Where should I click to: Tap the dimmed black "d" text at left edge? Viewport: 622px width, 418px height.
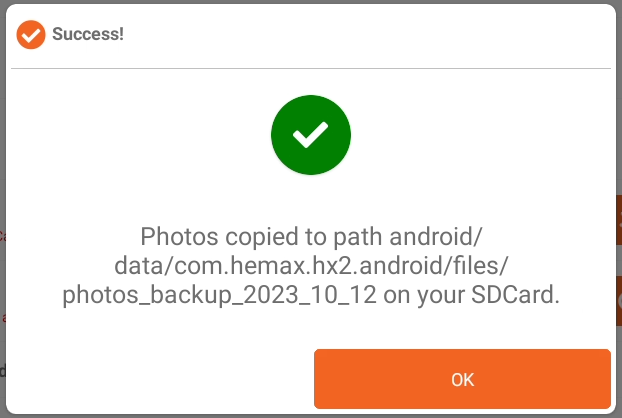2,371
